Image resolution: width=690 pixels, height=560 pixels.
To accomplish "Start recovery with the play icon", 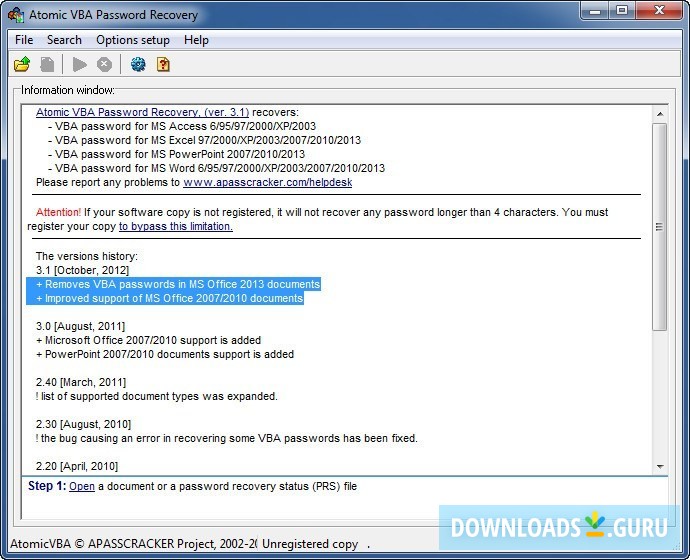I will [x=79, y=64].
